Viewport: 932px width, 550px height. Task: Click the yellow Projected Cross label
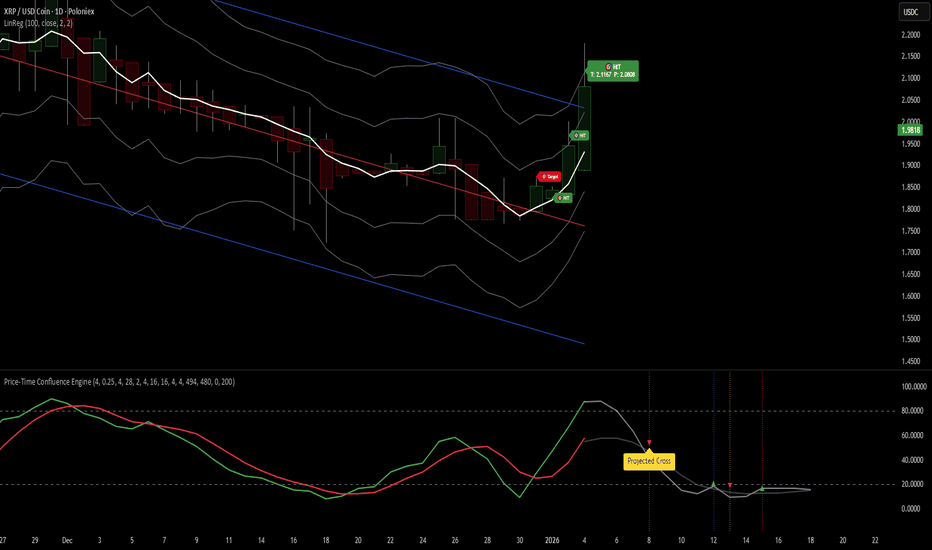pos(649,461)
